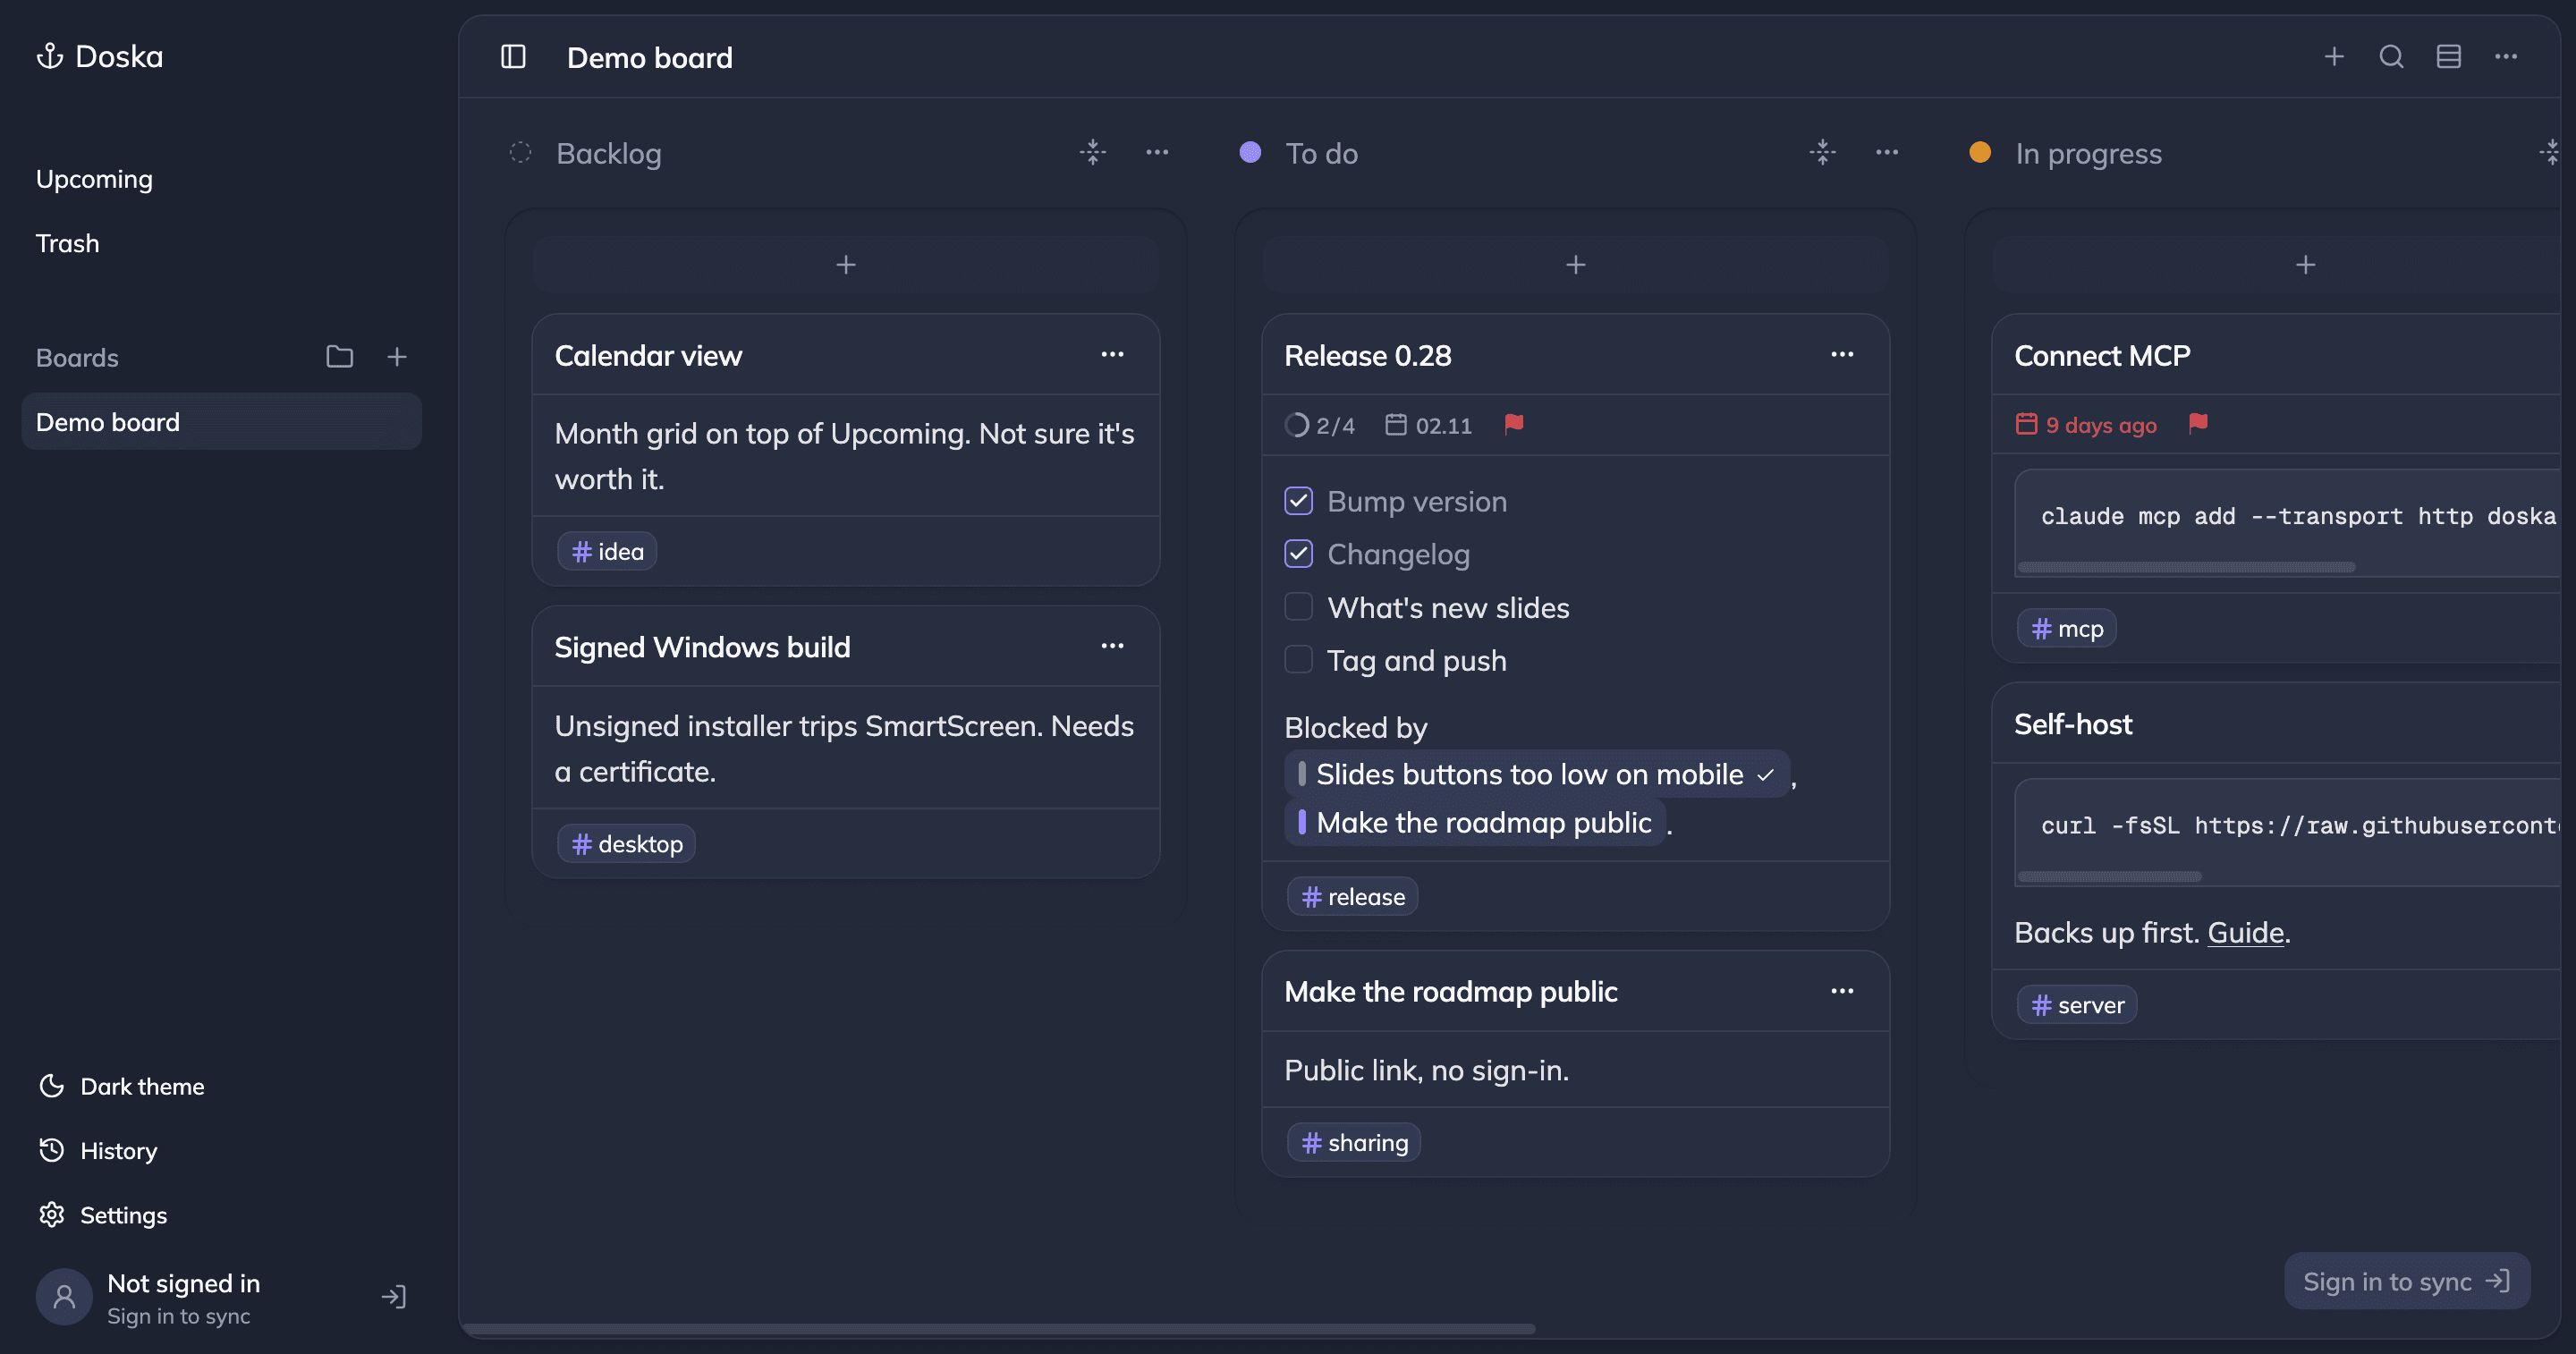Open linked Make the roadmap public chip
This screenshot has height=1354, width=2576.
1475,822
